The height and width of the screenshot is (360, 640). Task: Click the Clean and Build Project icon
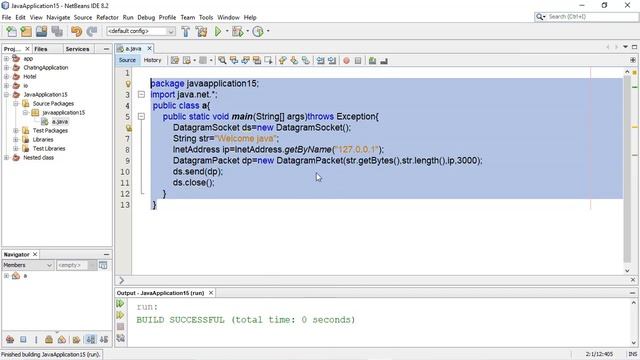201,31
